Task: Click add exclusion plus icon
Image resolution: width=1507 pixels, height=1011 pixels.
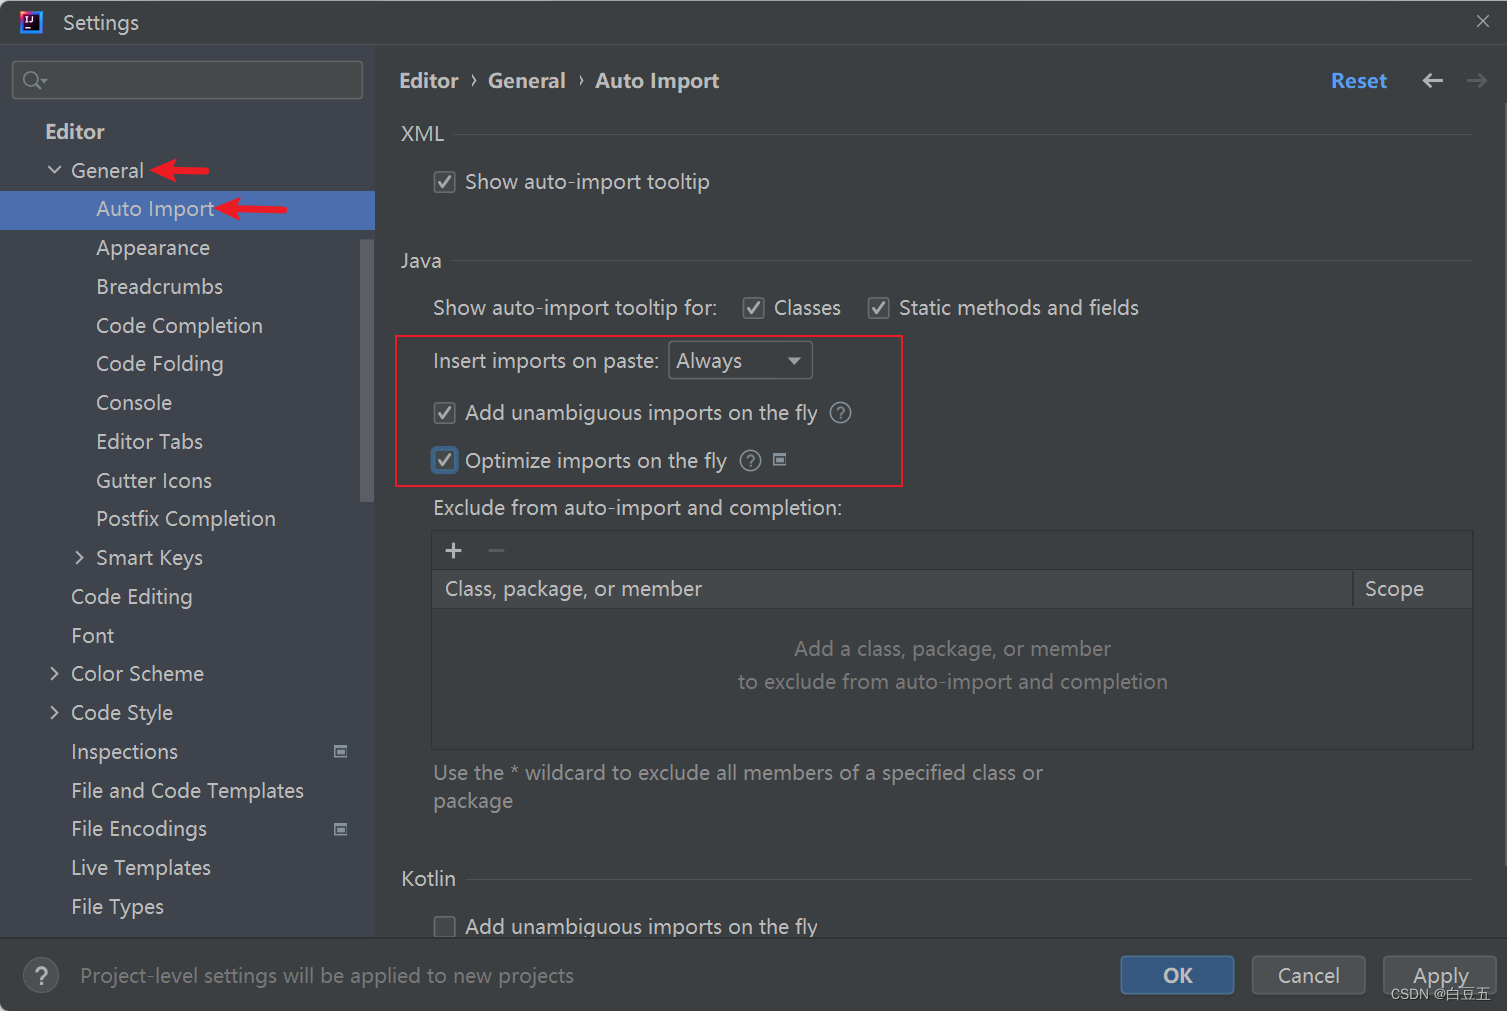Action: tap(453, 551)
